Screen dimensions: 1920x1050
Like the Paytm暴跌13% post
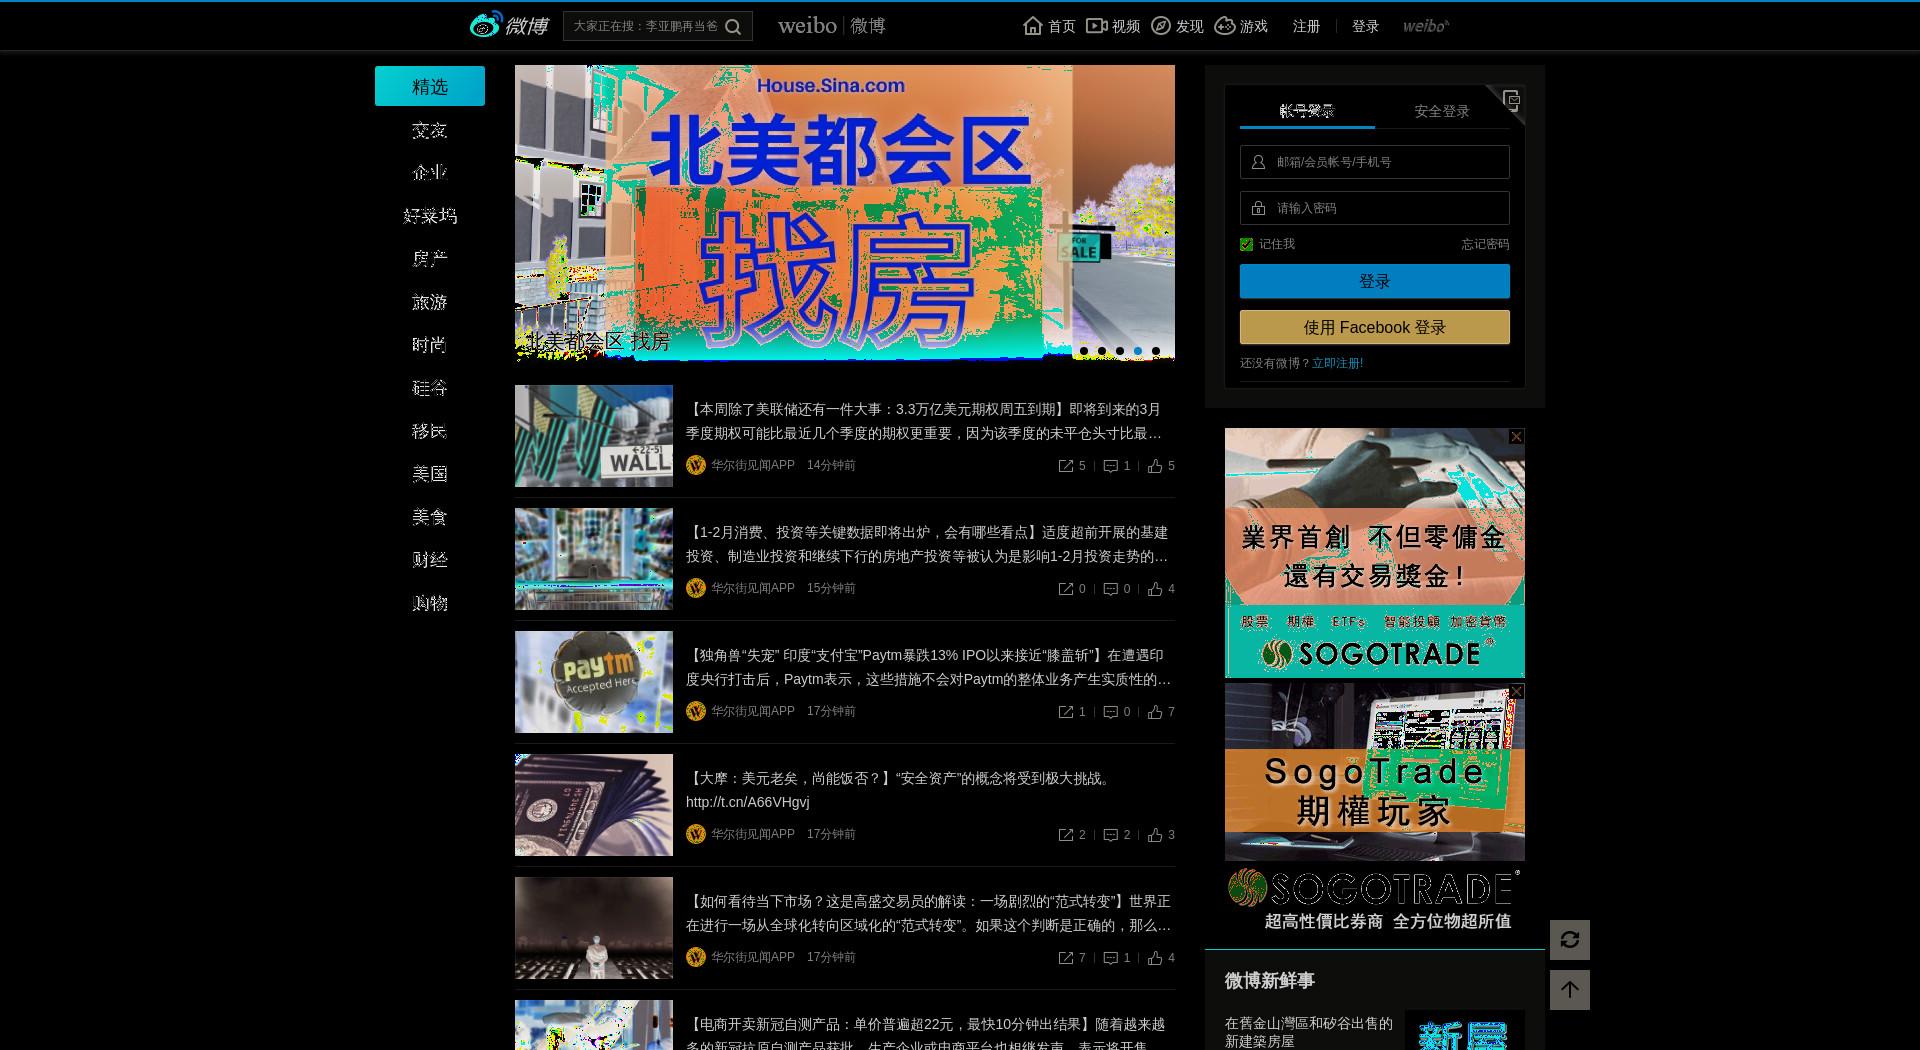pyautogui.click(x=1155, y=712)
